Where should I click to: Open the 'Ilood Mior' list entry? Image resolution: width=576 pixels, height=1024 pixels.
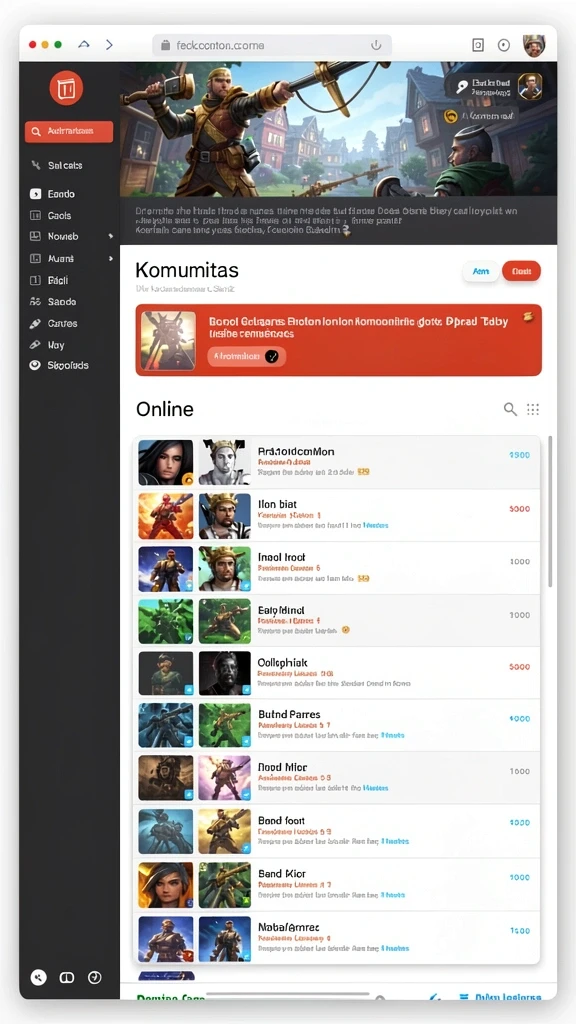tap(336, 778)
